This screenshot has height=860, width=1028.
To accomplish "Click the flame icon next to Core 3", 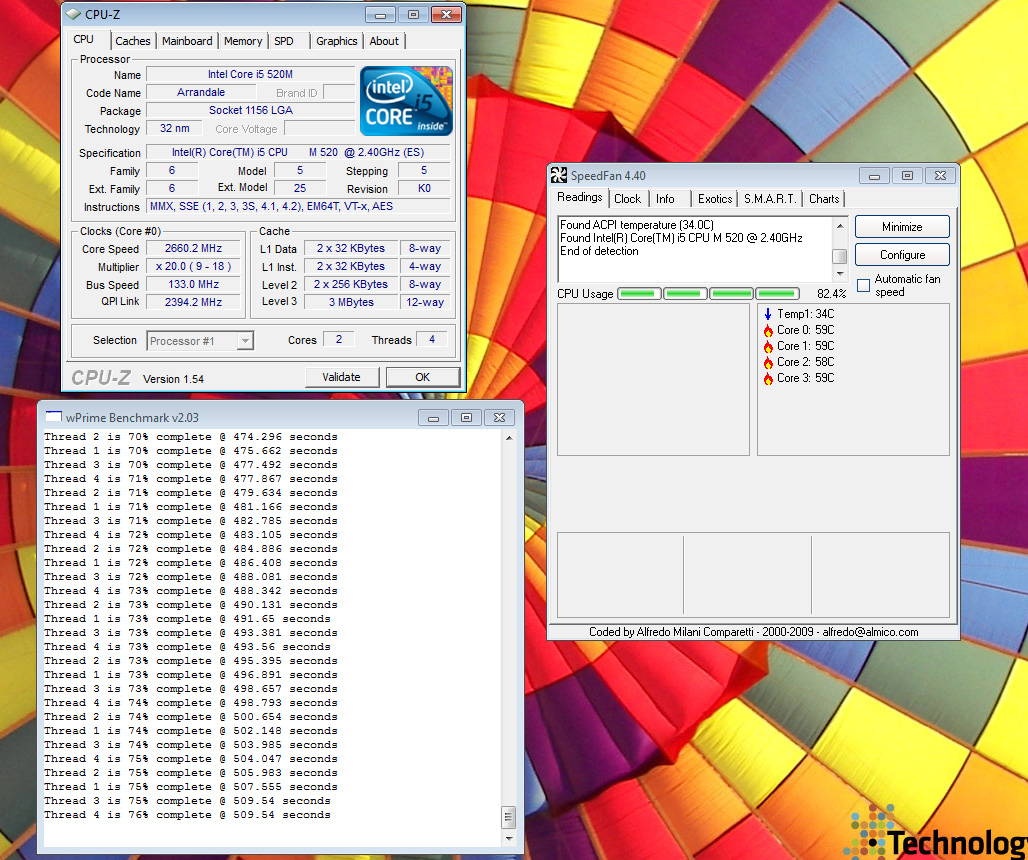I will [x=768, y=378].
